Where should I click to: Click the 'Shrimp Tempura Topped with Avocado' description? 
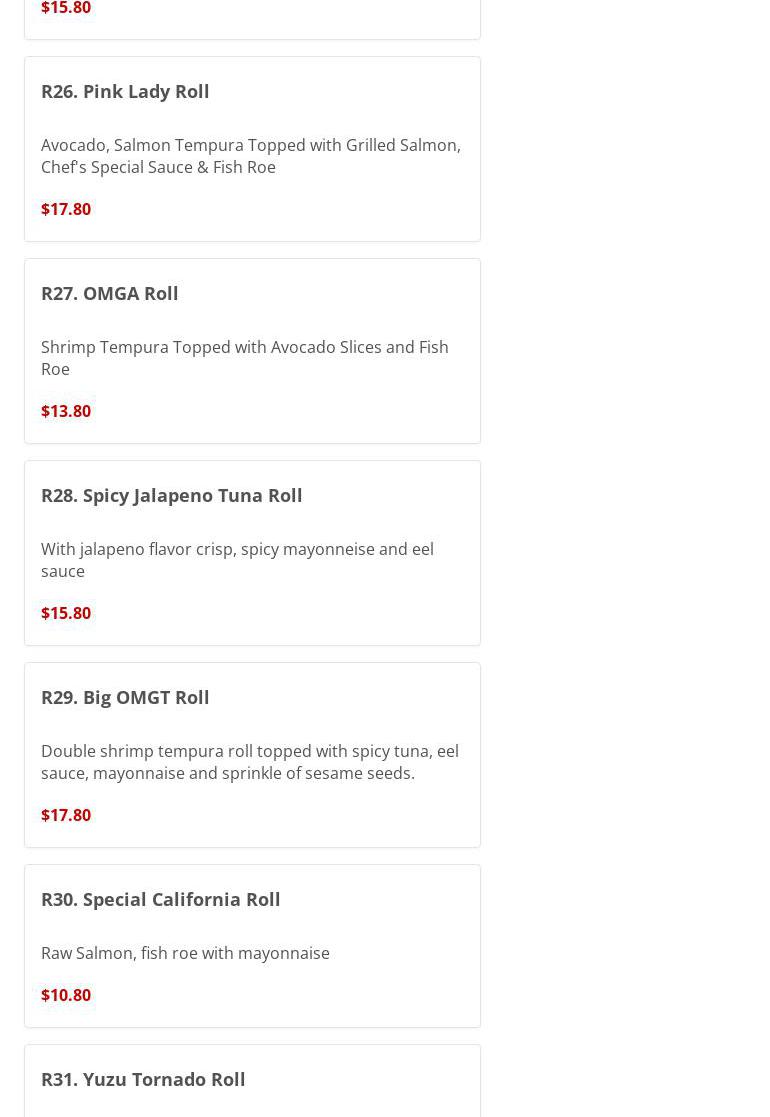[x=244, y=358]
